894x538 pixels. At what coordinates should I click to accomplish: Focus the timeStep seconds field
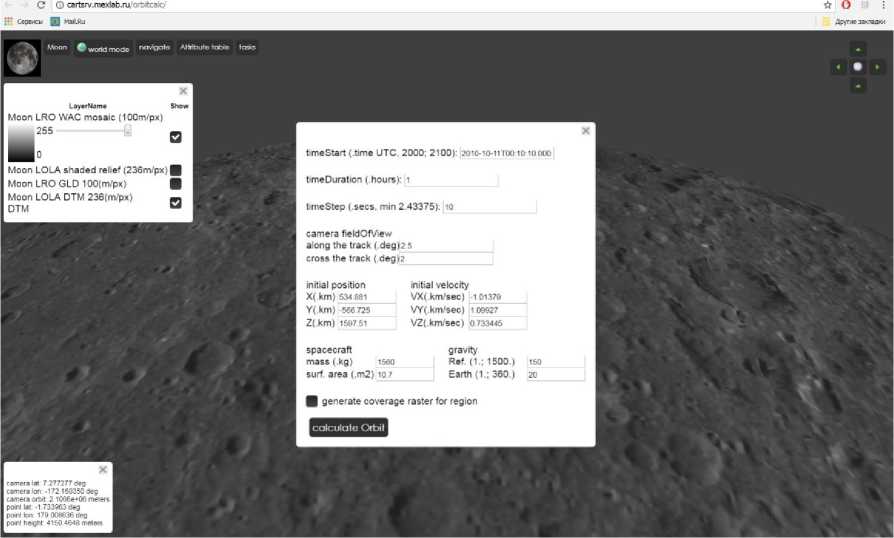[x=490, y=207]
